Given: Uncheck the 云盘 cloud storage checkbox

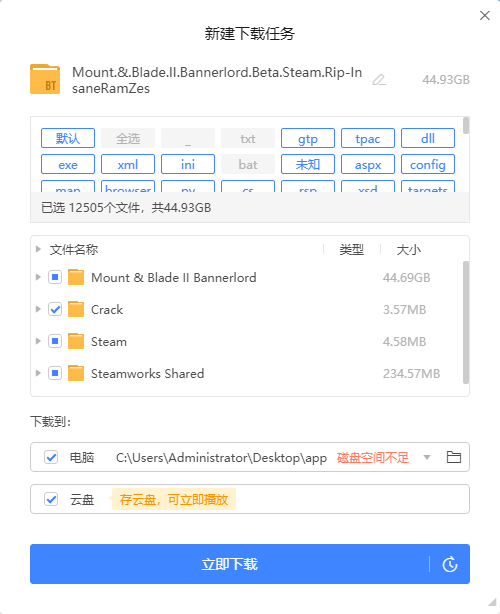Looking at the screenshot, I should pos(51,499).
